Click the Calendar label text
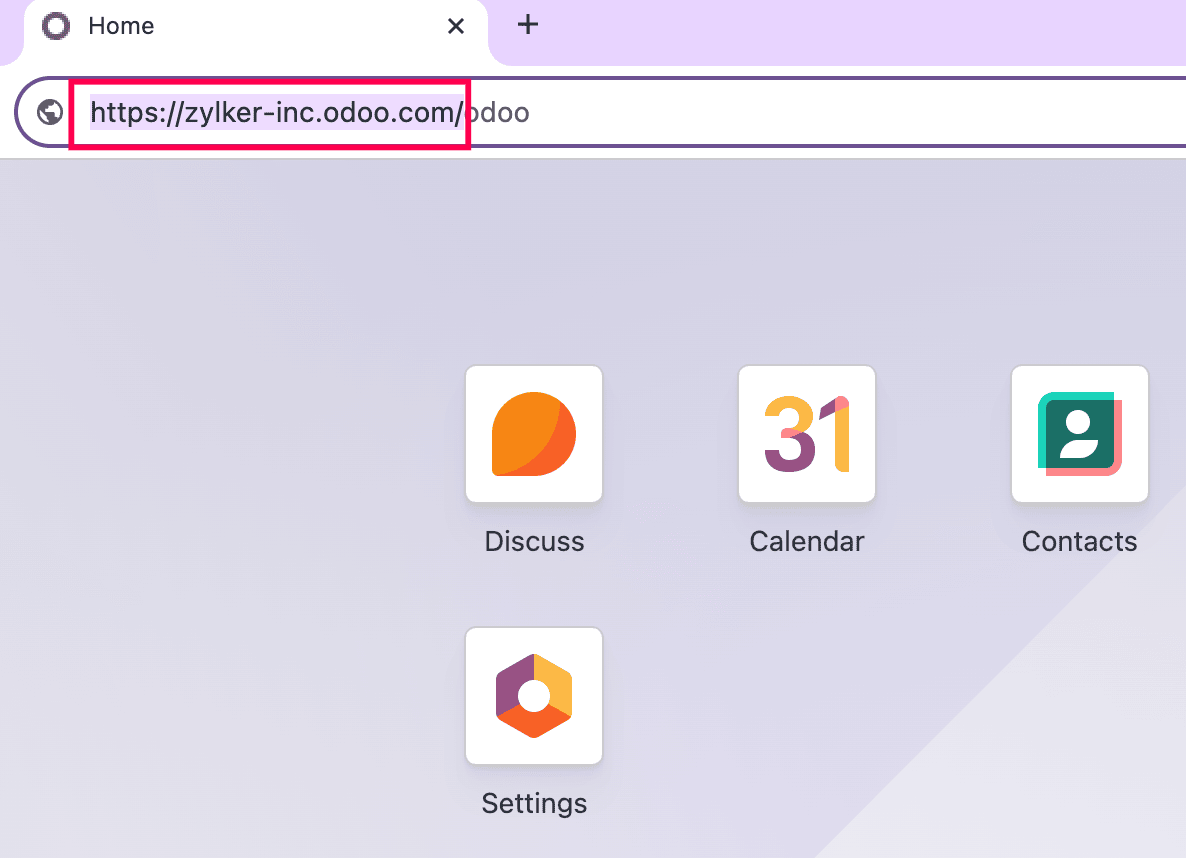1186x858 pixels. coord(807,541)
